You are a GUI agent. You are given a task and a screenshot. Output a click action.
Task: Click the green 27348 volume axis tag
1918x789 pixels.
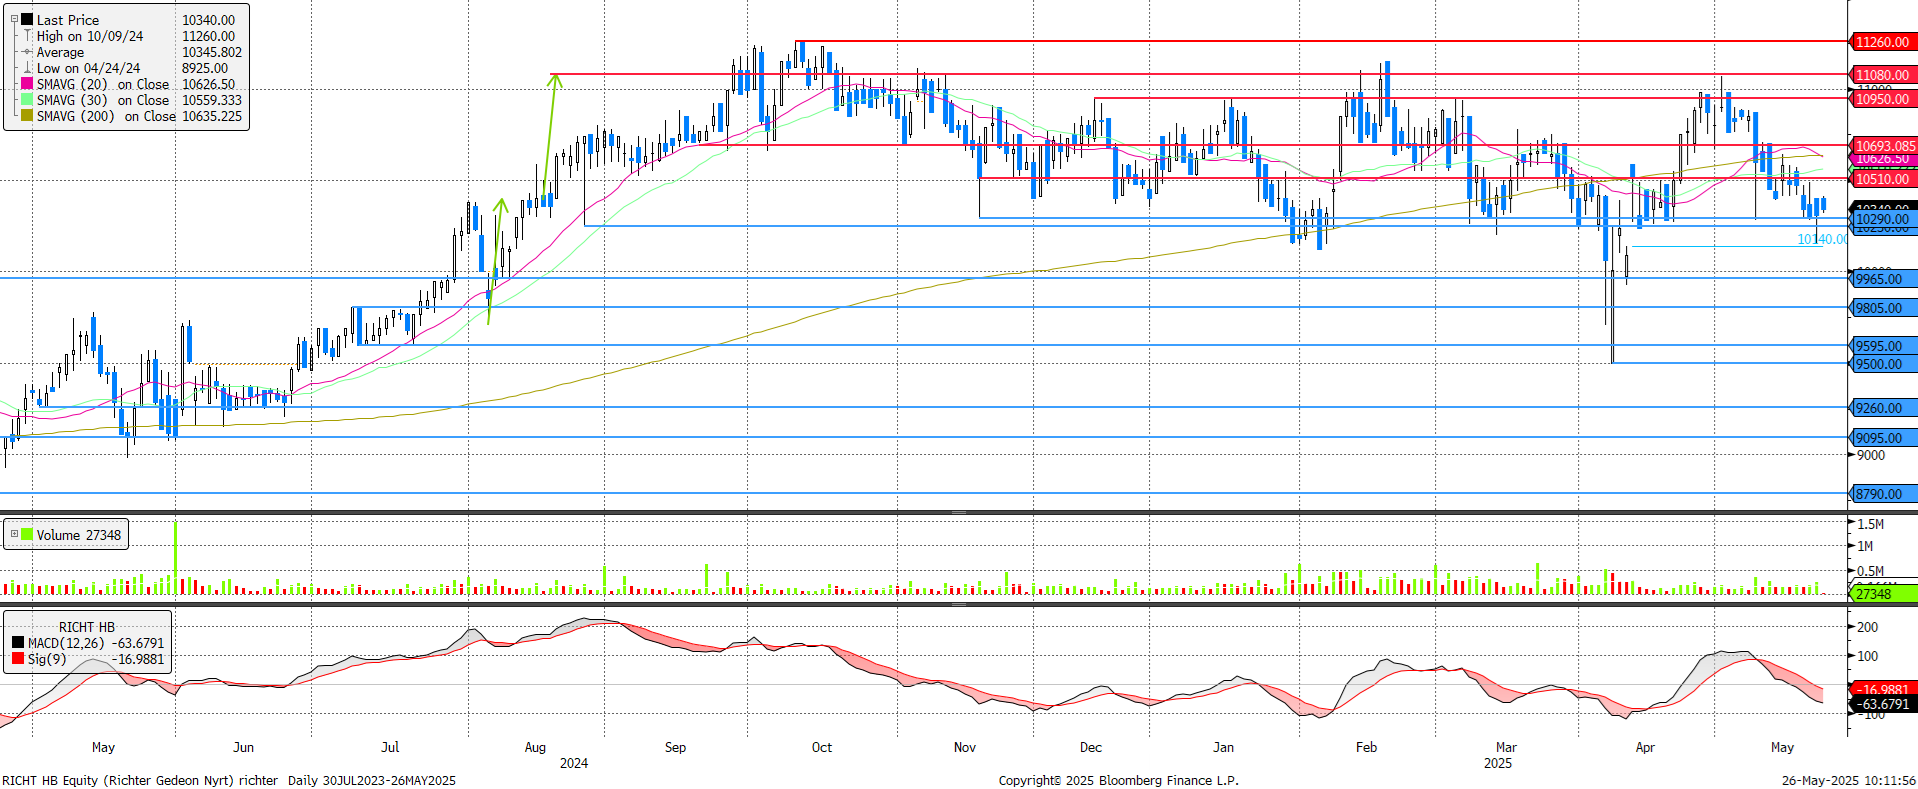pos(1884,594)
